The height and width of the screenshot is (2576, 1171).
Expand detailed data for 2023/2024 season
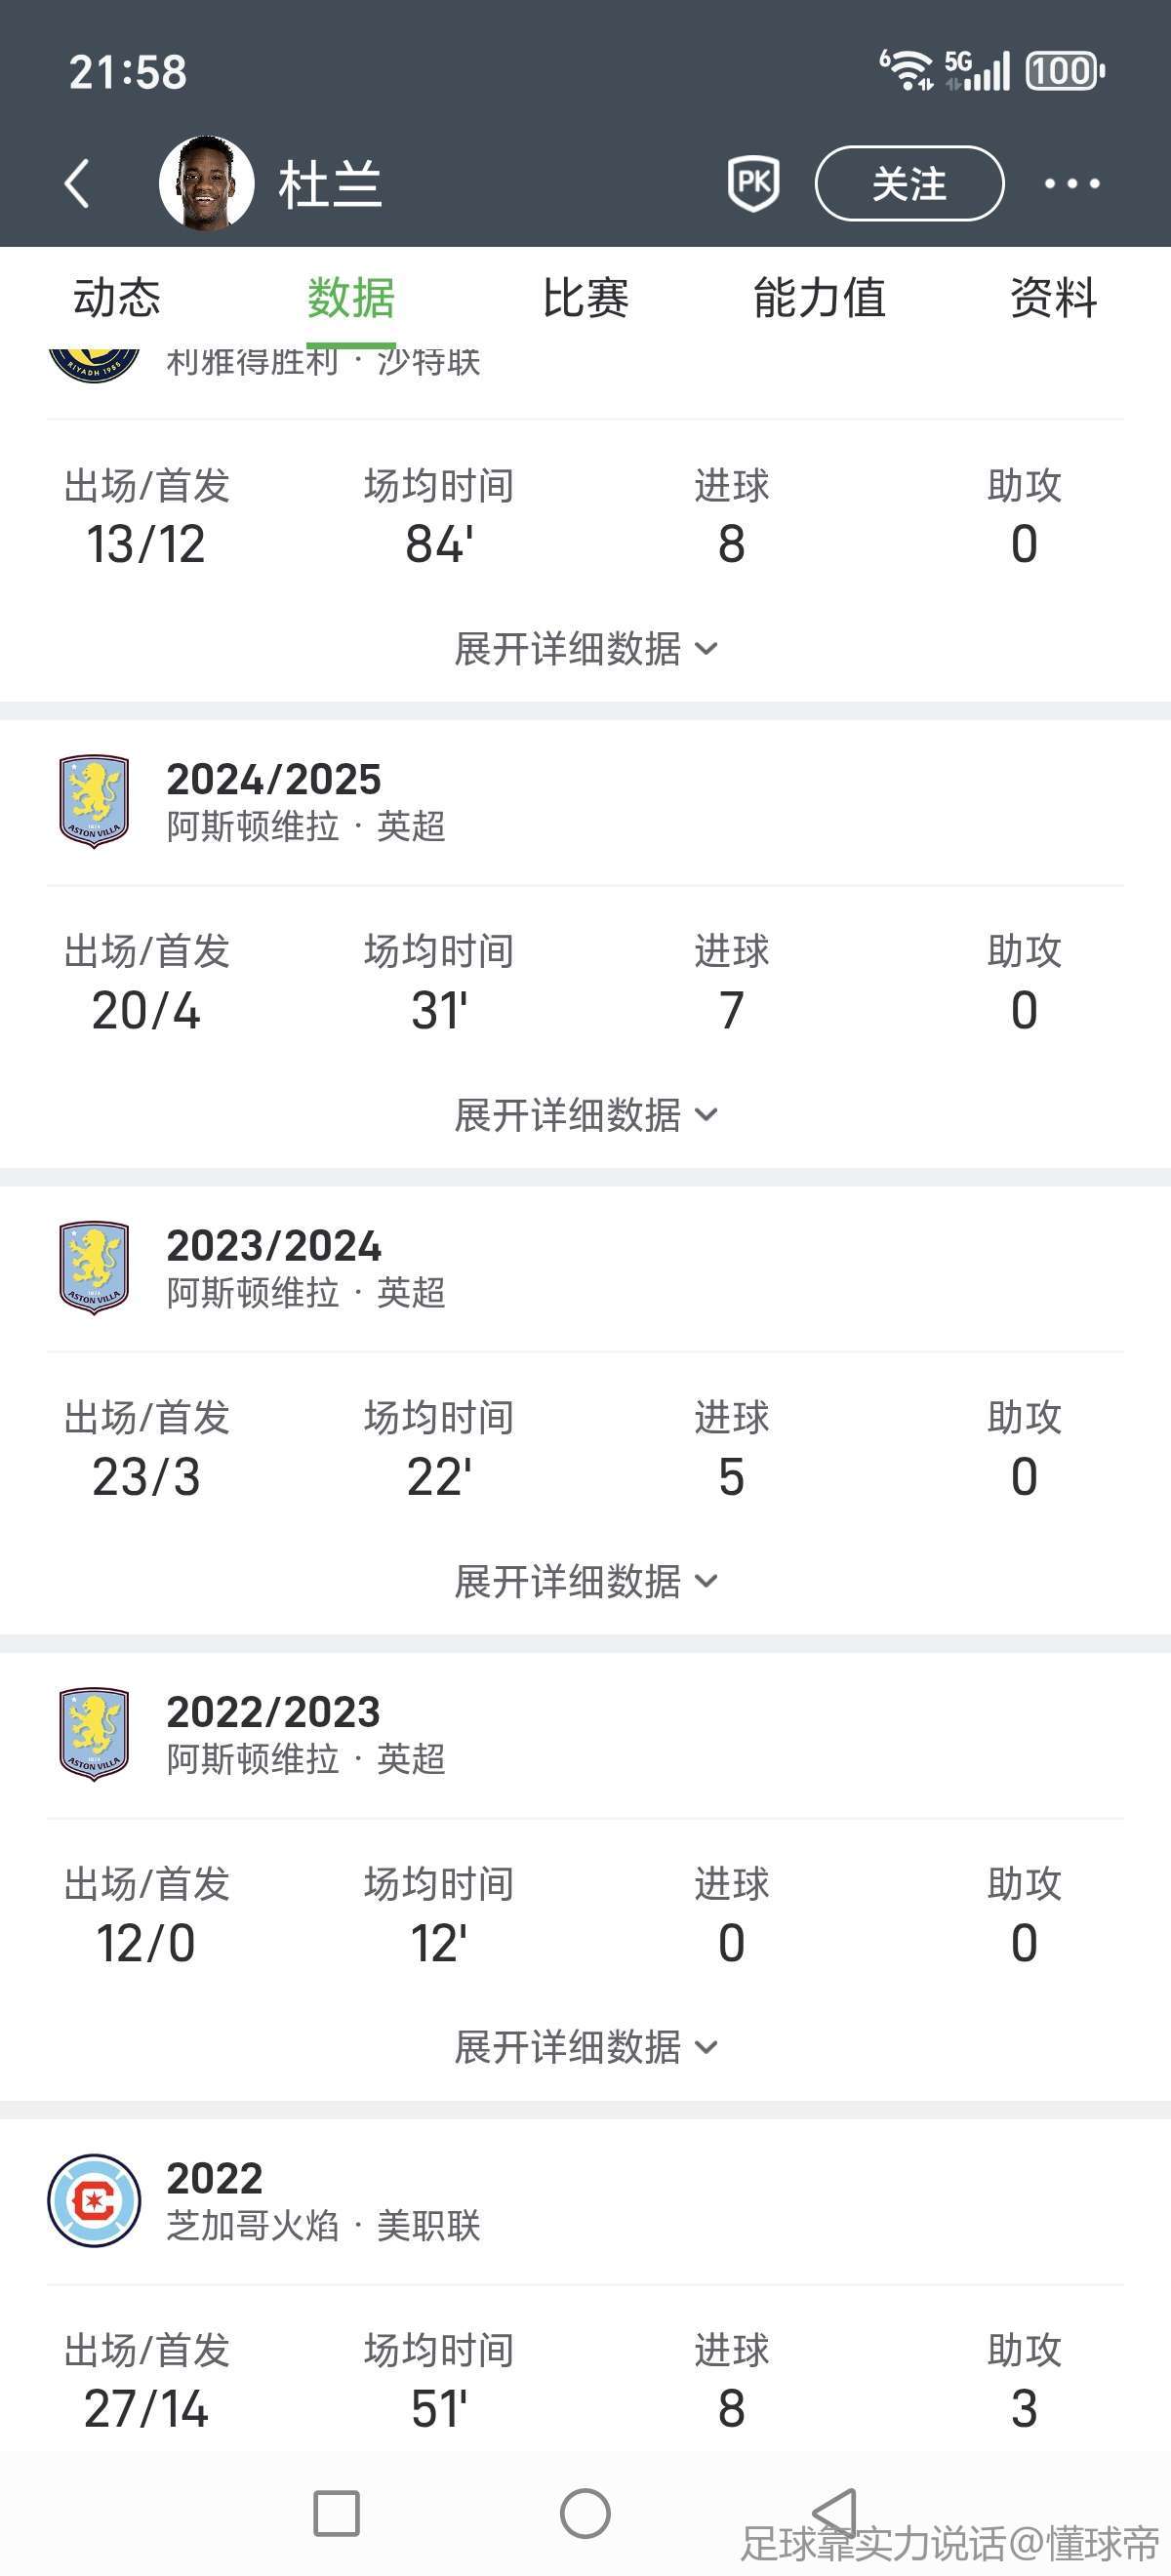[585, 1581]
